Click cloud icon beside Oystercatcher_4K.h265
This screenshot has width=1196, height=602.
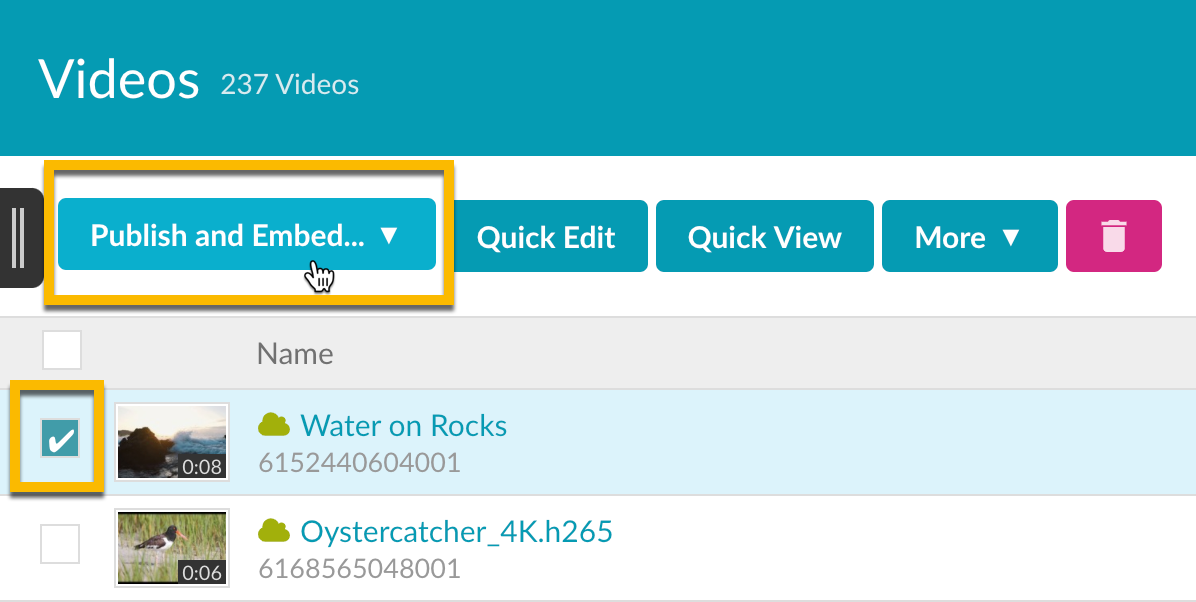pyautogui.click(x=274, y=530)
